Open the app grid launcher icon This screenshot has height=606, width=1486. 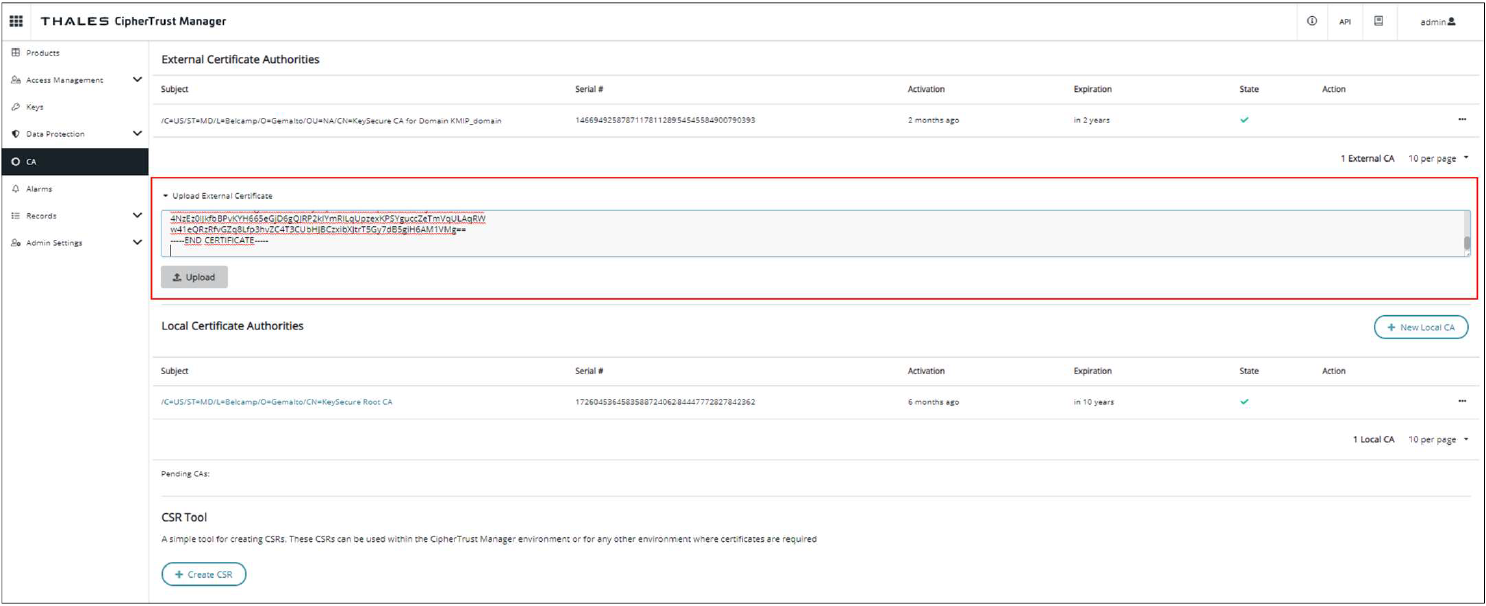(x=18, y=21)
